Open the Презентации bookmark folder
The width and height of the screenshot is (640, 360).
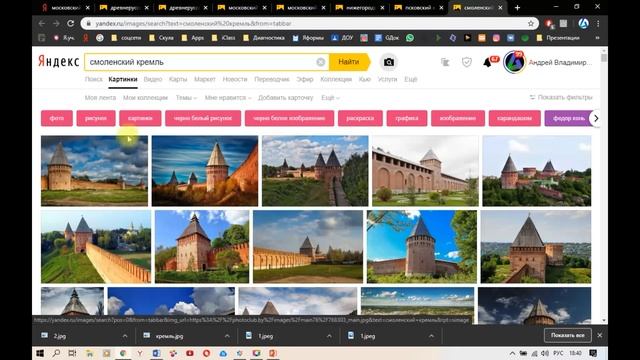(x=558, y=38)
